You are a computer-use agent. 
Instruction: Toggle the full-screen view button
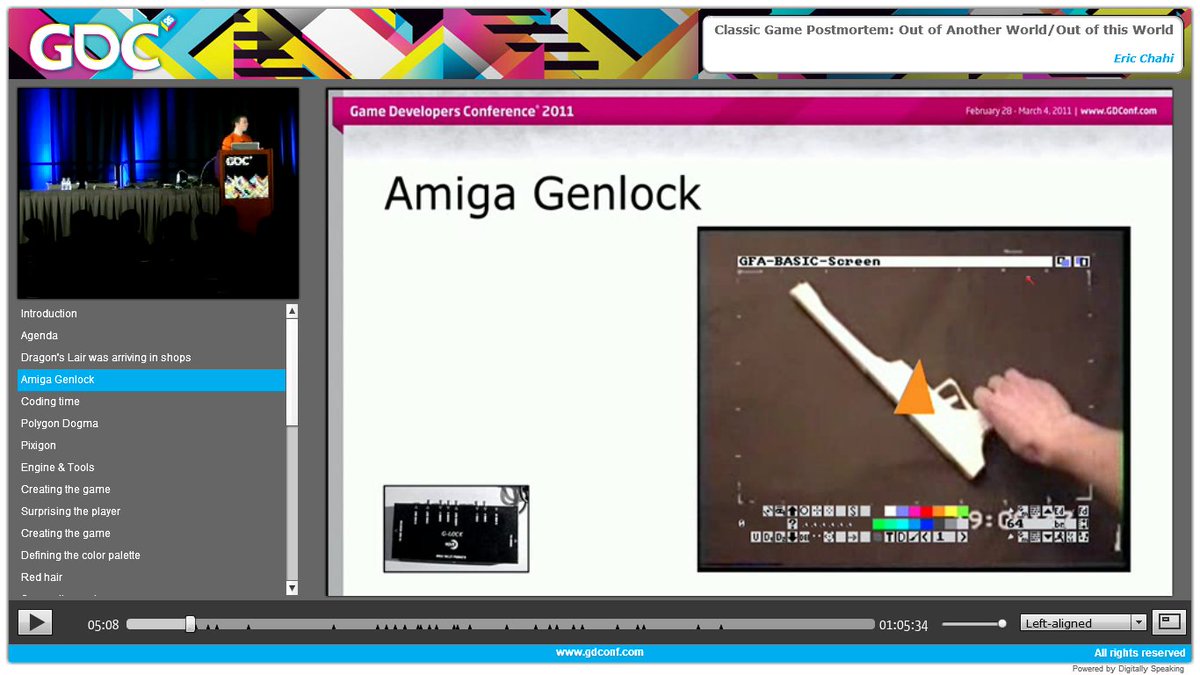(1168, 622)
